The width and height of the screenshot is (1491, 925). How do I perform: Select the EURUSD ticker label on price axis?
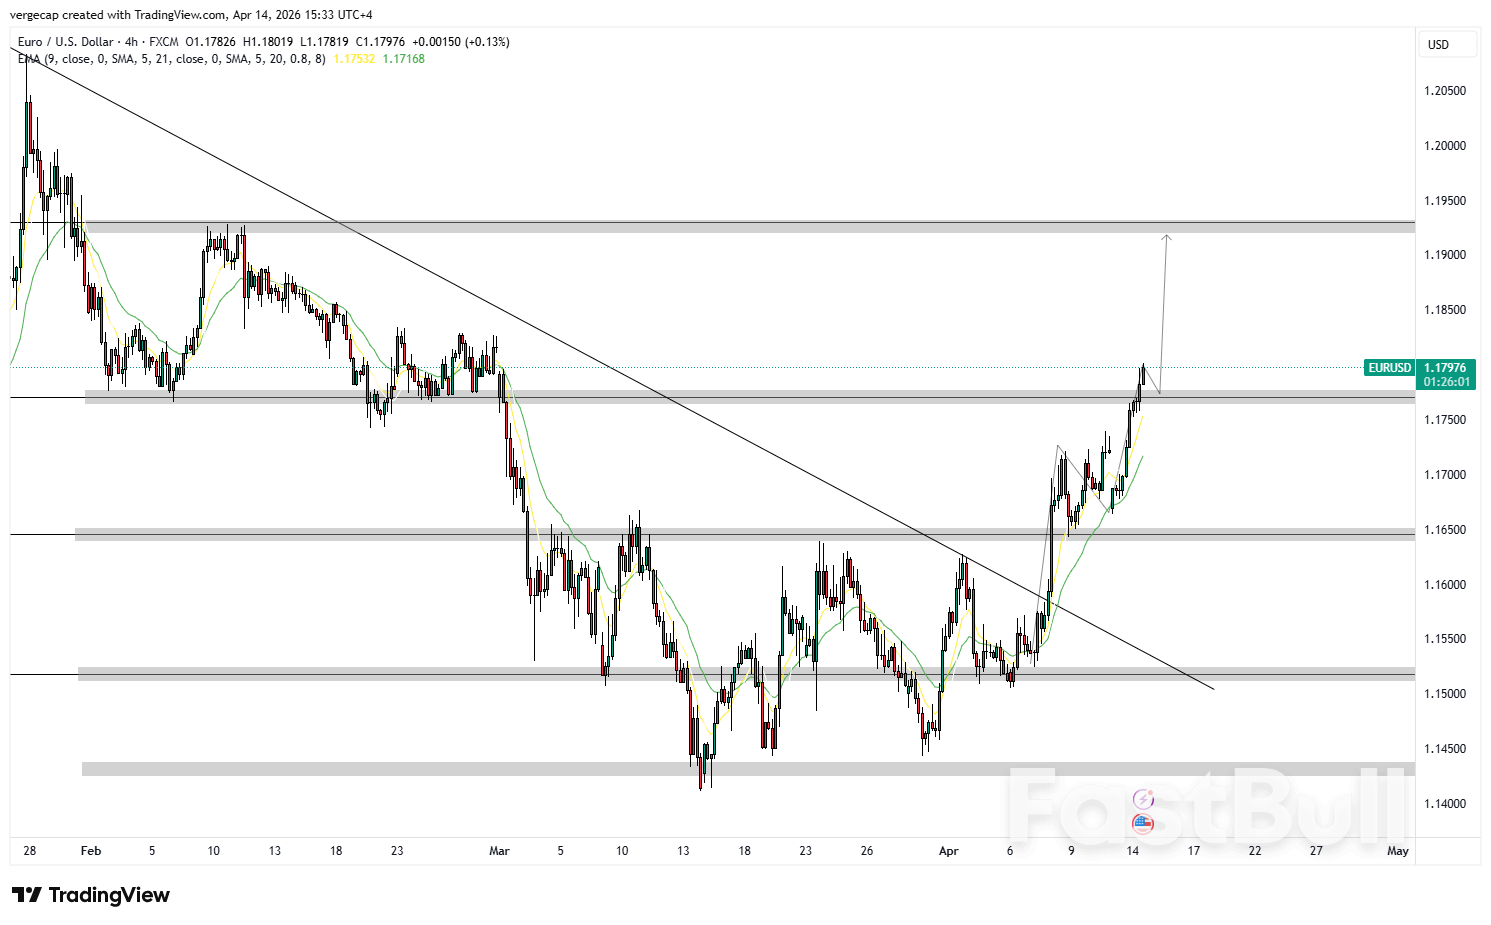pos(1389,368)
